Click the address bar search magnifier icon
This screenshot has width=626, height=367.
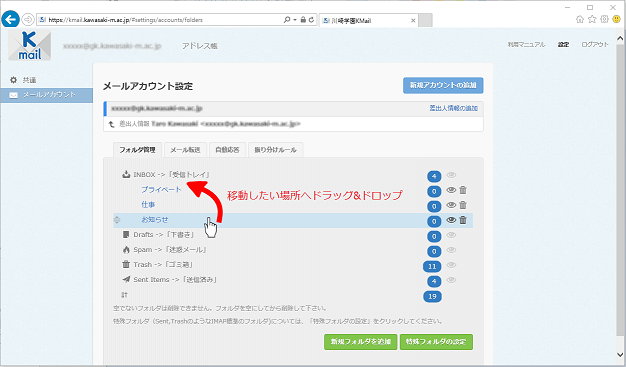coord(286,20)
